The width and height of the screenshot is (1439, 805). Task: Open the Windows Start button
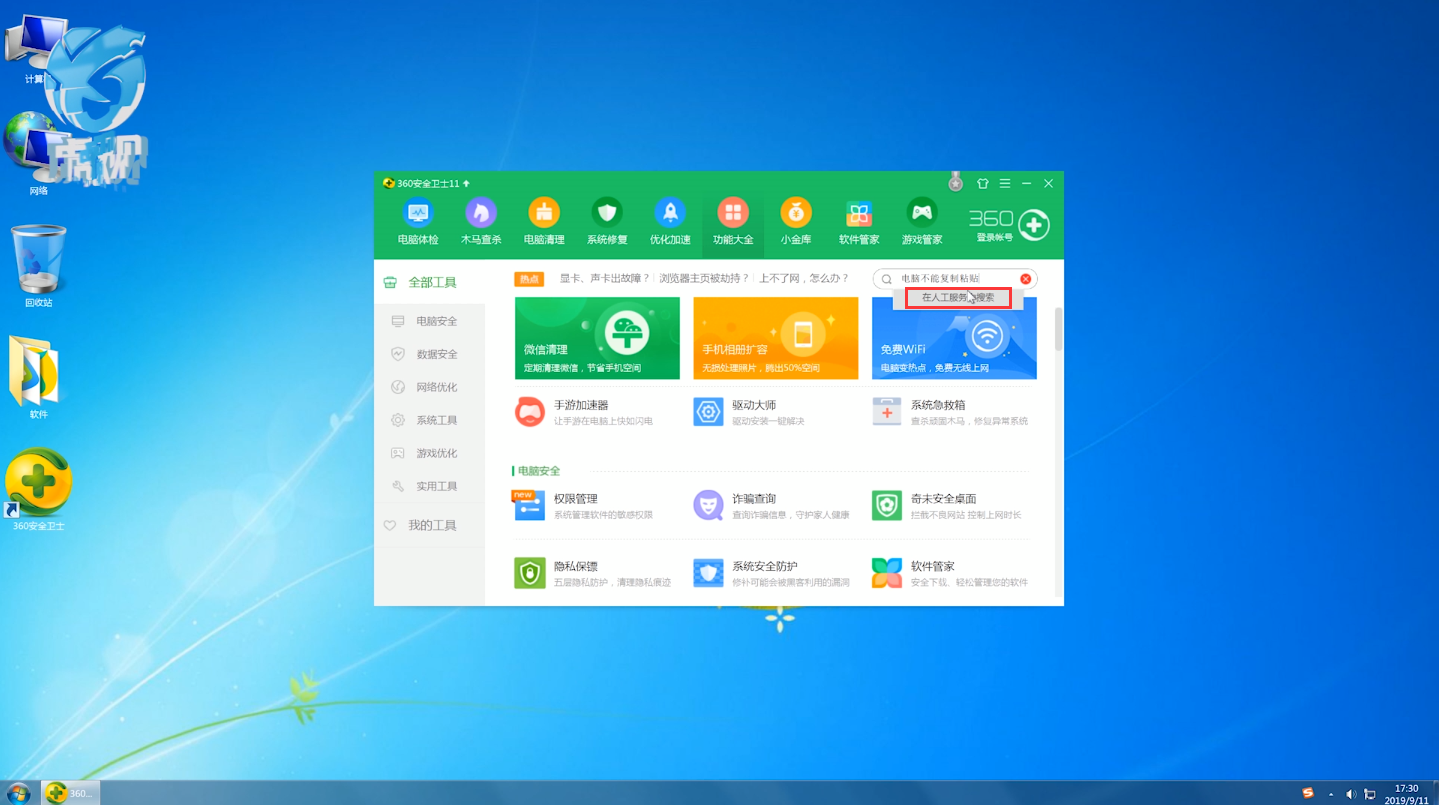(x=18, y=793)
